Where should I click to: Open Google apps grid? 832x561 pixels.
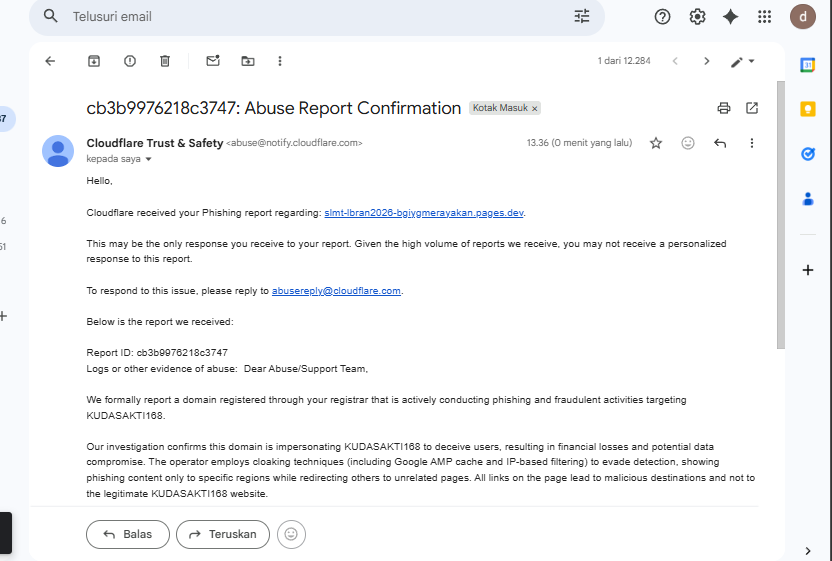pyautogui.click(x=765, y=17)
